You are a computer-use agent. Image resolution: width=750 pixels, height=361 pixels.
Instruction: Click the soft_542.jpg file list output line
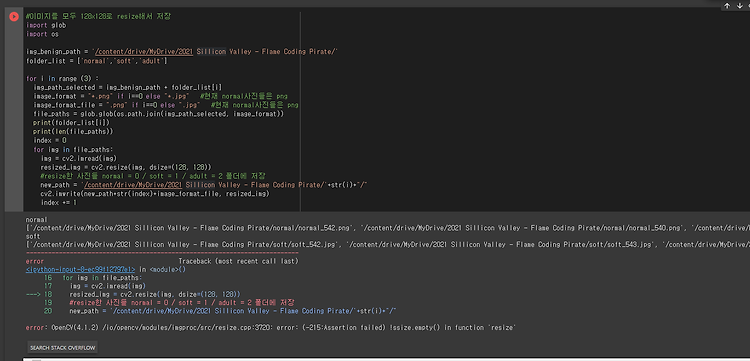387,245
